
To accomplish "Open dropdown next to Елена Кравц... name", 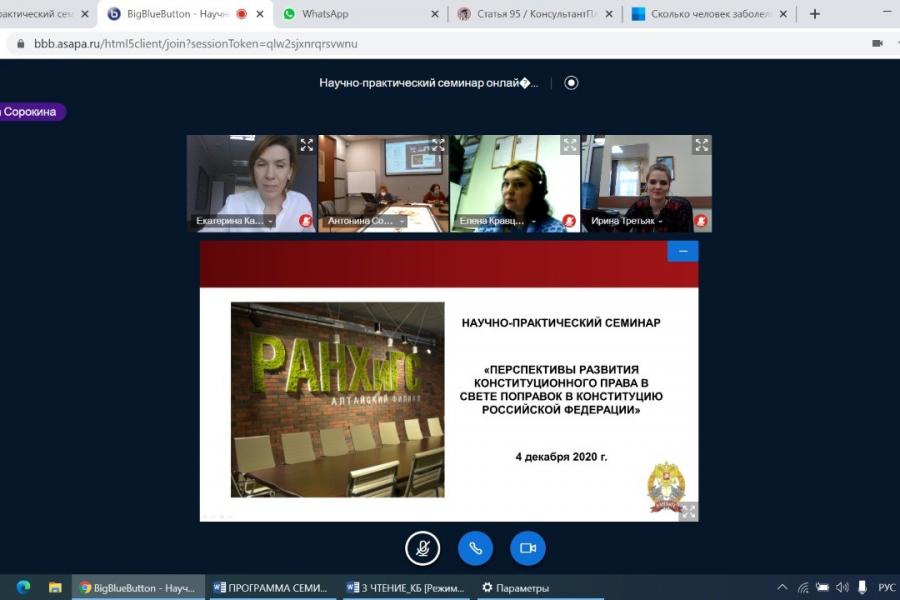I will (534, 221).
